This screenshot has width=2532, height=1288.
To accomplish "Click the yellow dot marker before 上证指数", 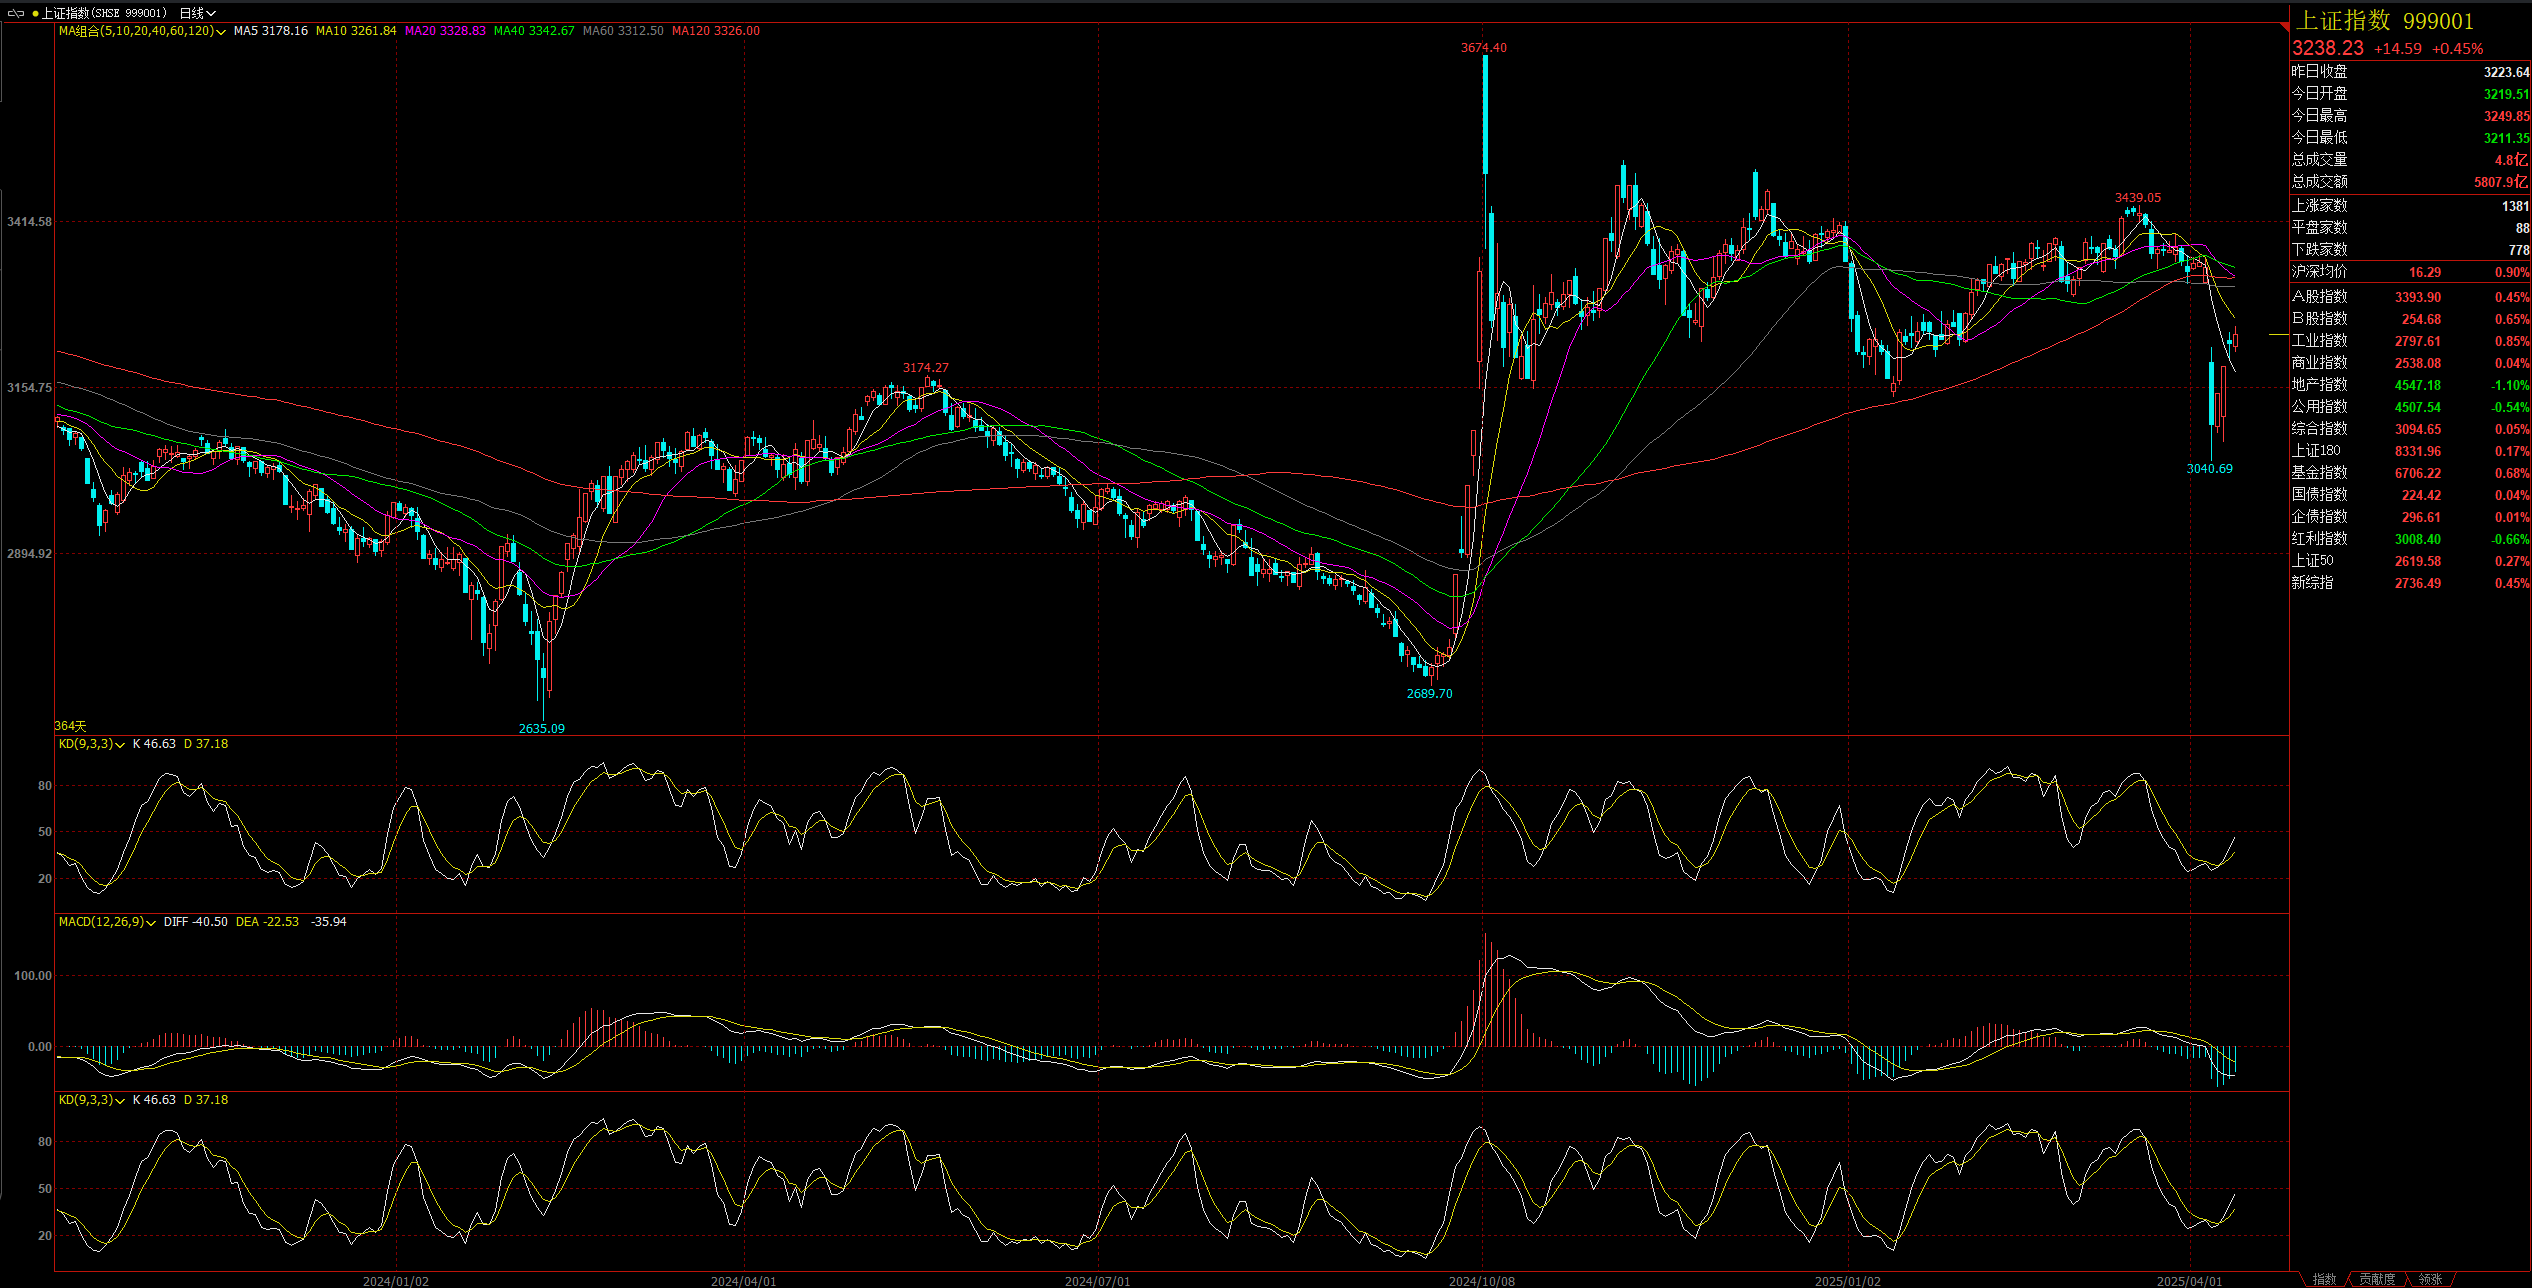I will 35,13.
